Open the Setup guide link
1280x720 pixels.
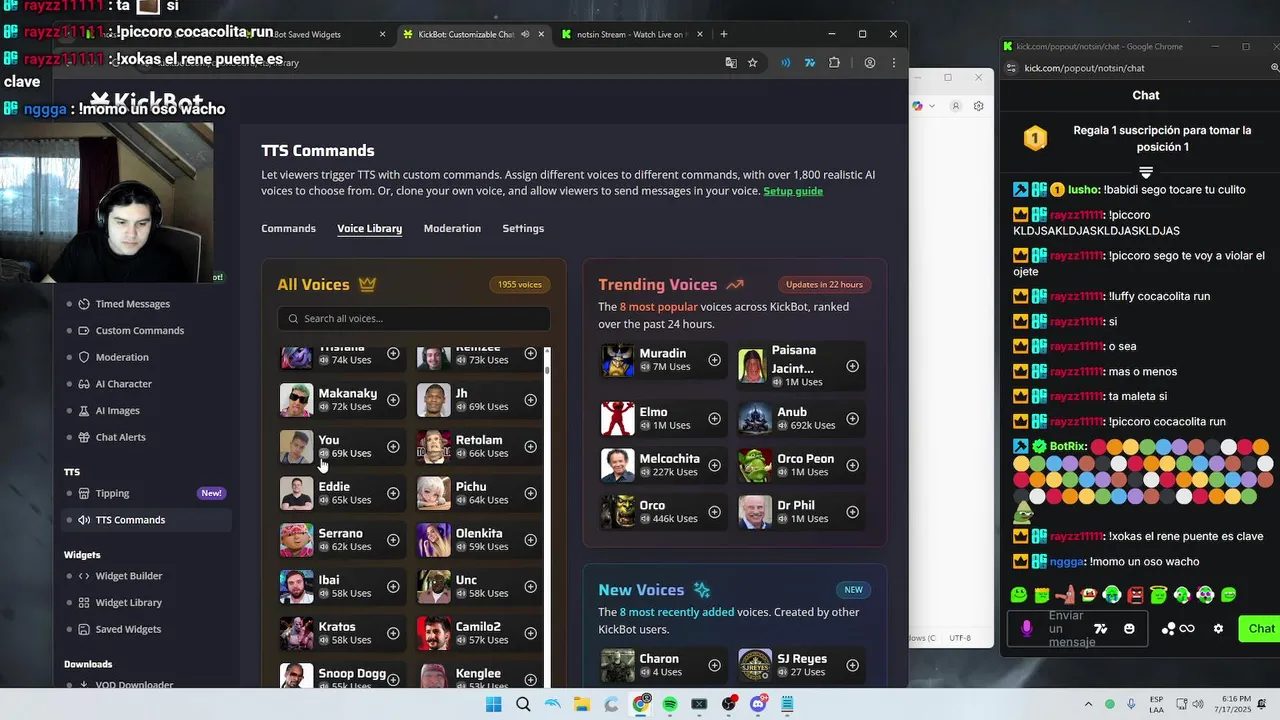tap(793, 191)
